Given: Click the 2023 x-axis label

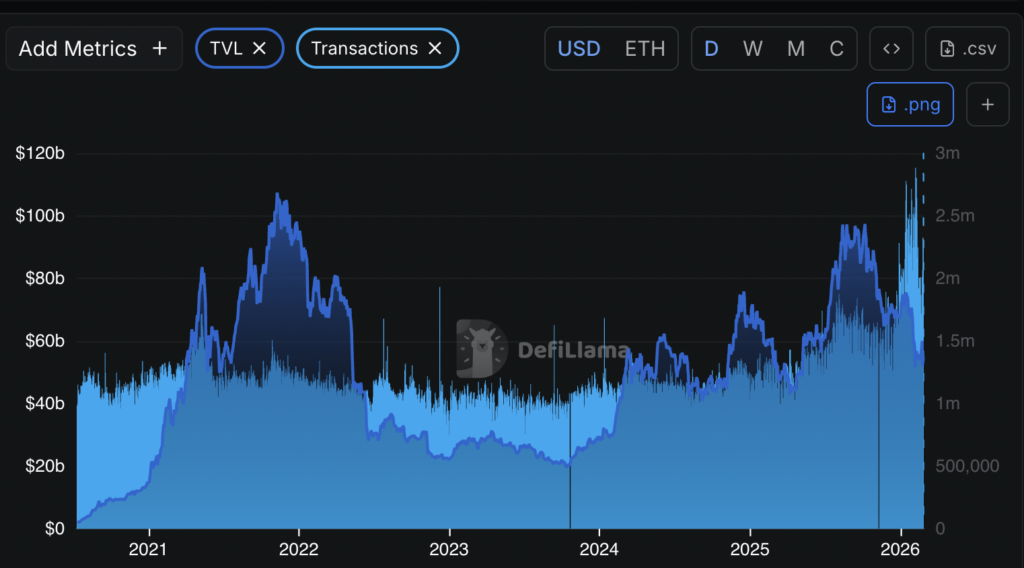Looking at the screenshot, I should click(x=449, y=549).
